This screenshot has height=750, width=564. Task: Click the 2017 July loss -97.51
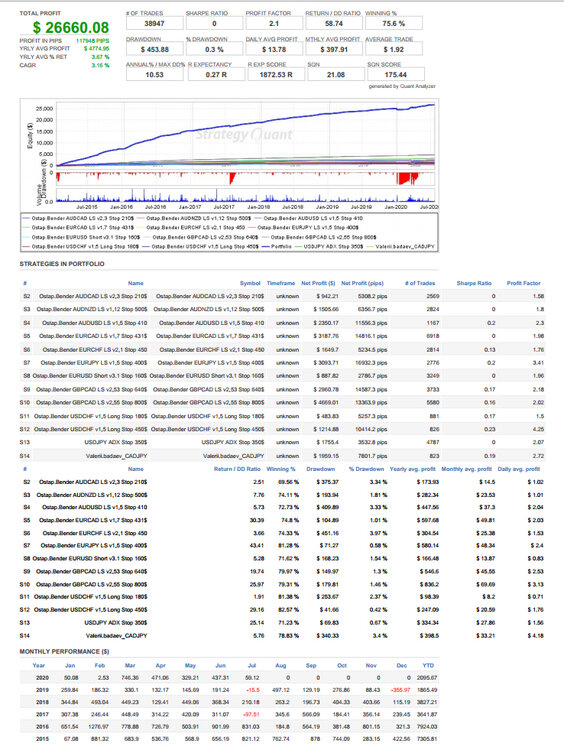[251, 715]
